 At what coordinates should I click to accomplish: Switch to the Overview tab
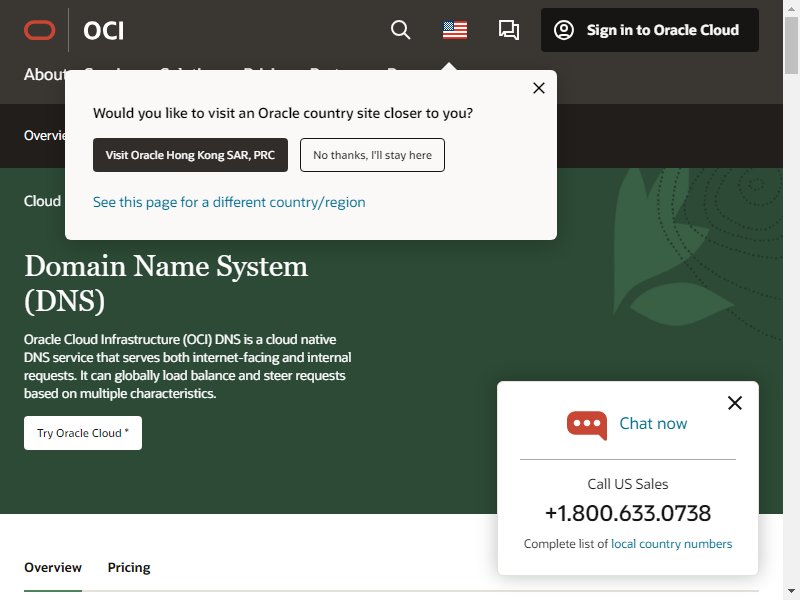53,567
